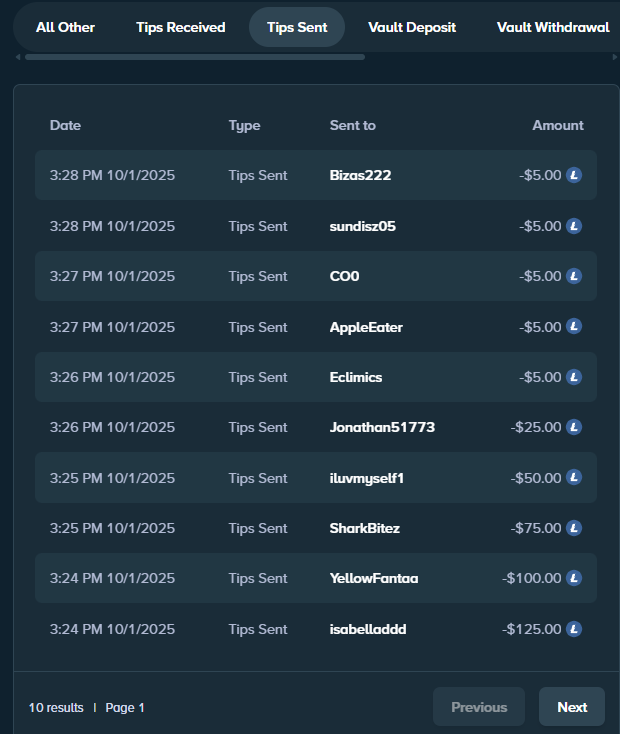The width and height of the screenshot is (620, 734).
Task: Open recipient SharkBitez profile
Action: [x=364, y=528]
